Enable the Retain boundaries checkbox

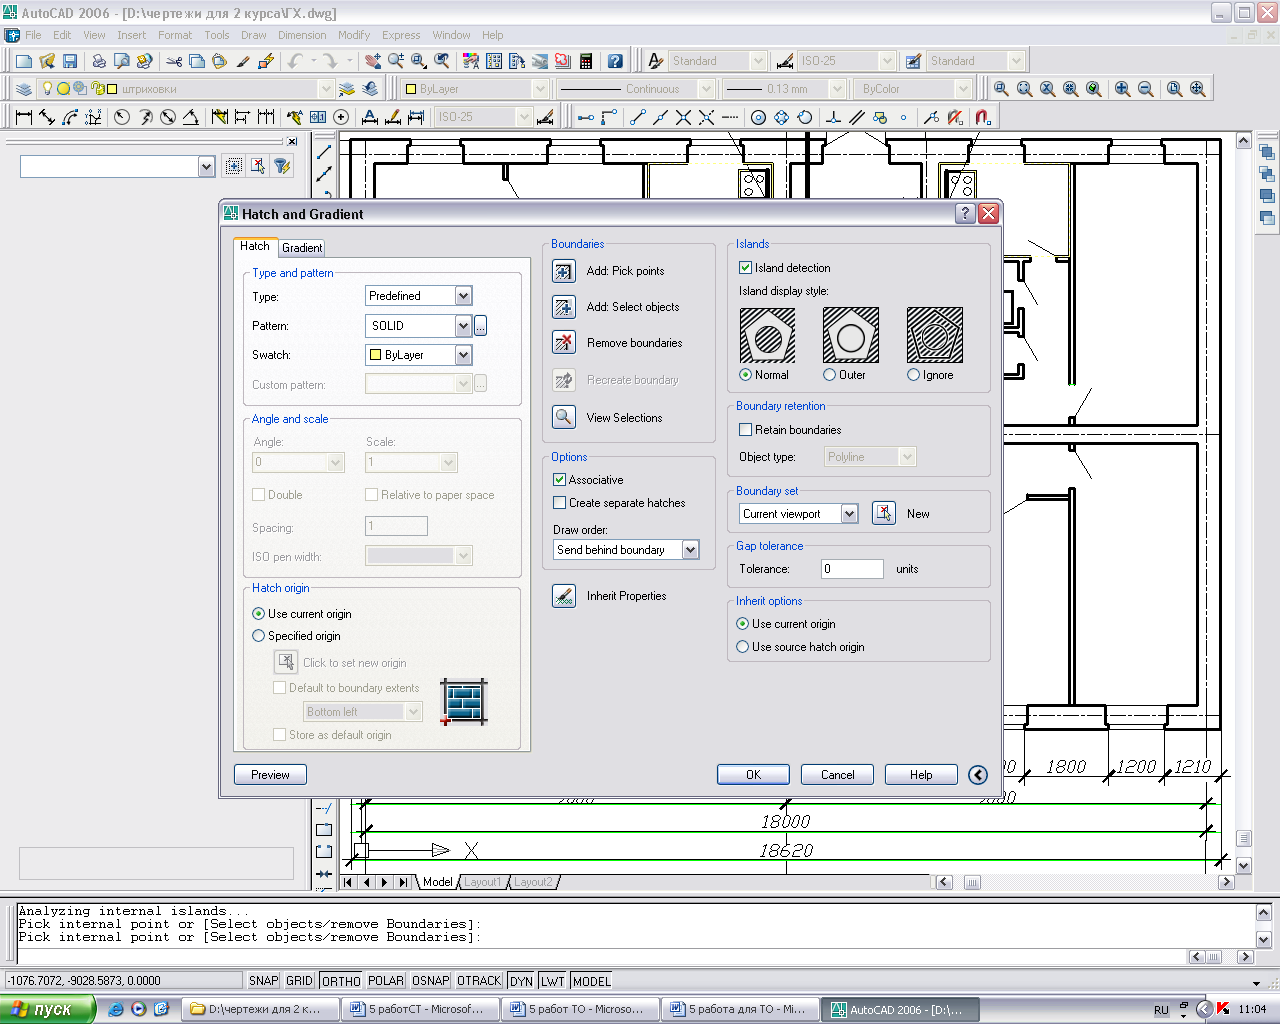pyautogui.click(x=745, y=430)
